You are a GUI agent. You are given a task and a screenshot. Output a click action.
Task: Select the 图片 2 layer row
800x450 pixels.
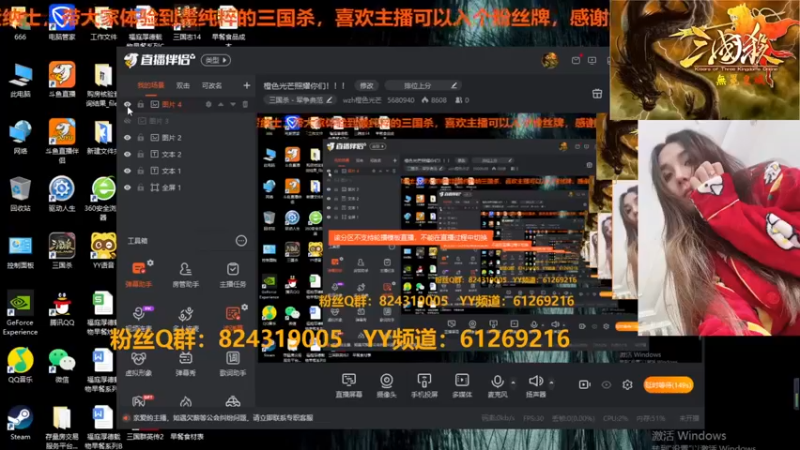pos(186,138)
